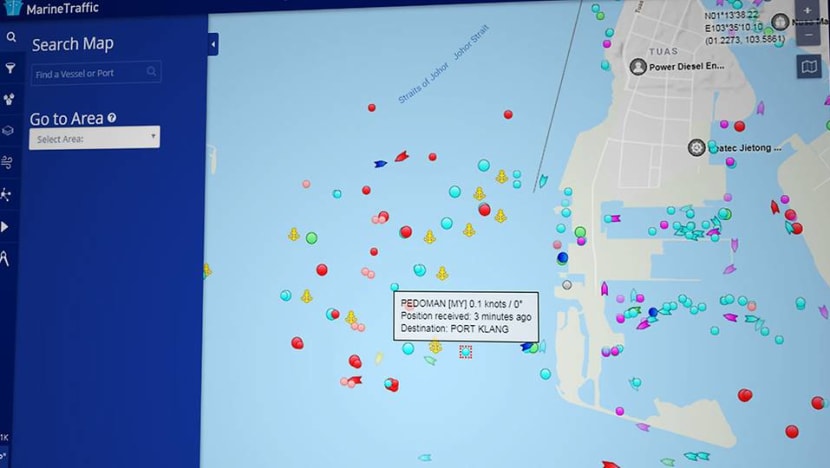Click the search magnifier inside the search field
The image size is (830, 468).
(x=151, y=71)
